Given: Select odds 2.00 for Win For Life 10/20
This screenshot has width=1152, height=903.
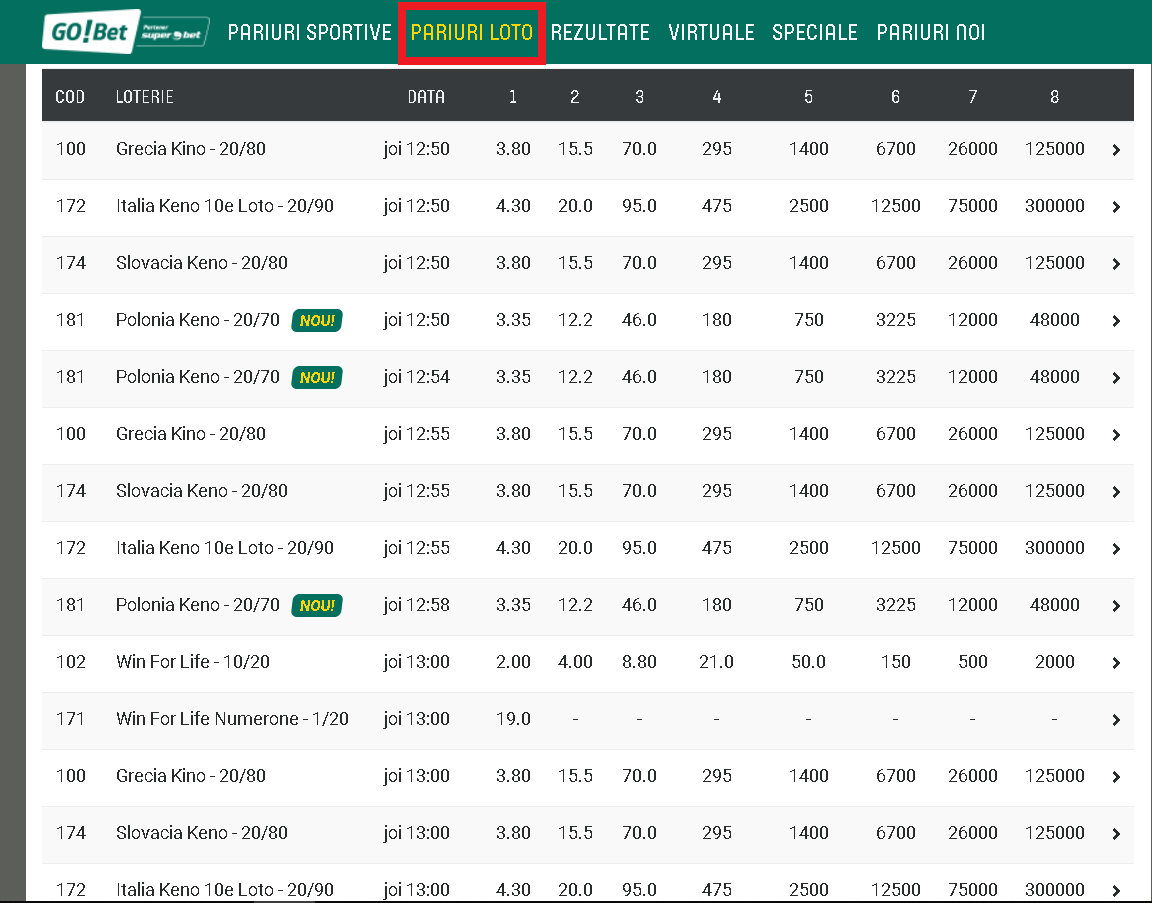Looking at the screenshot, I should (513, 662).
